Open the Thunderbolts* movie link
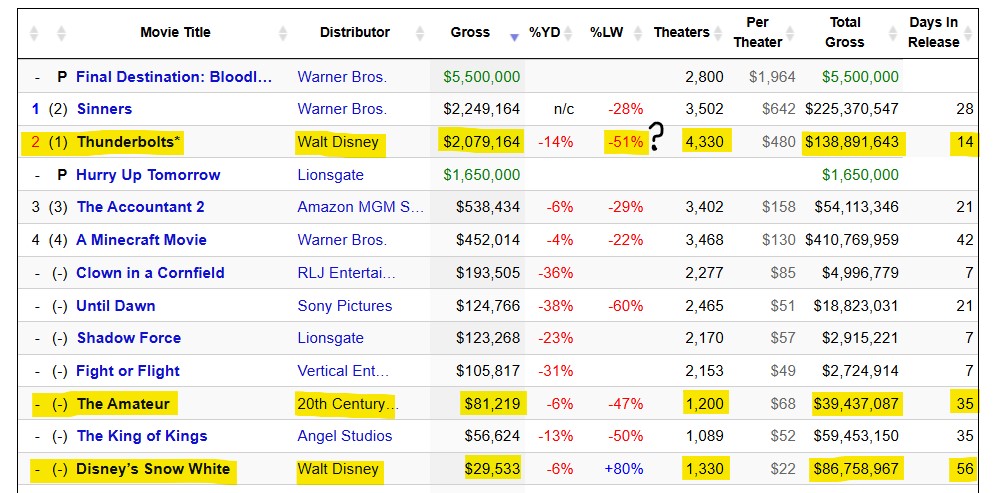1000x493 pixels. (130, 142)
